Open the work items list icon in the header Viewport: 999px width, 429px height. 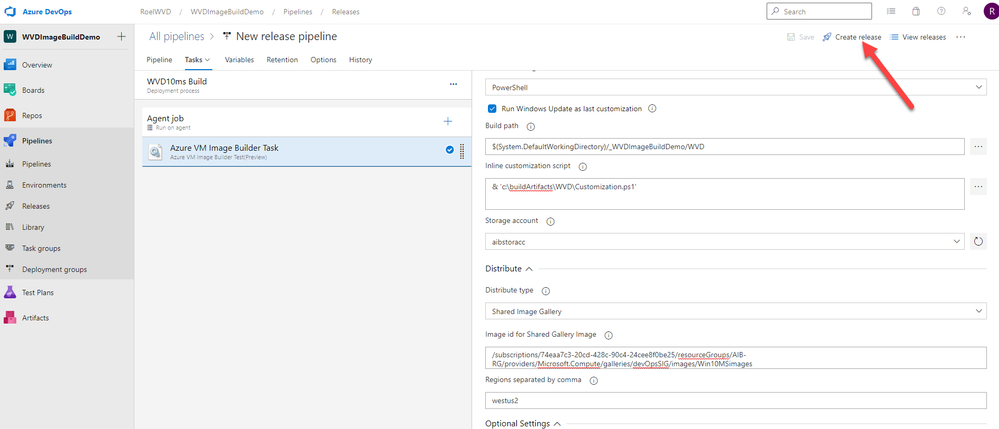click(891, 11)
